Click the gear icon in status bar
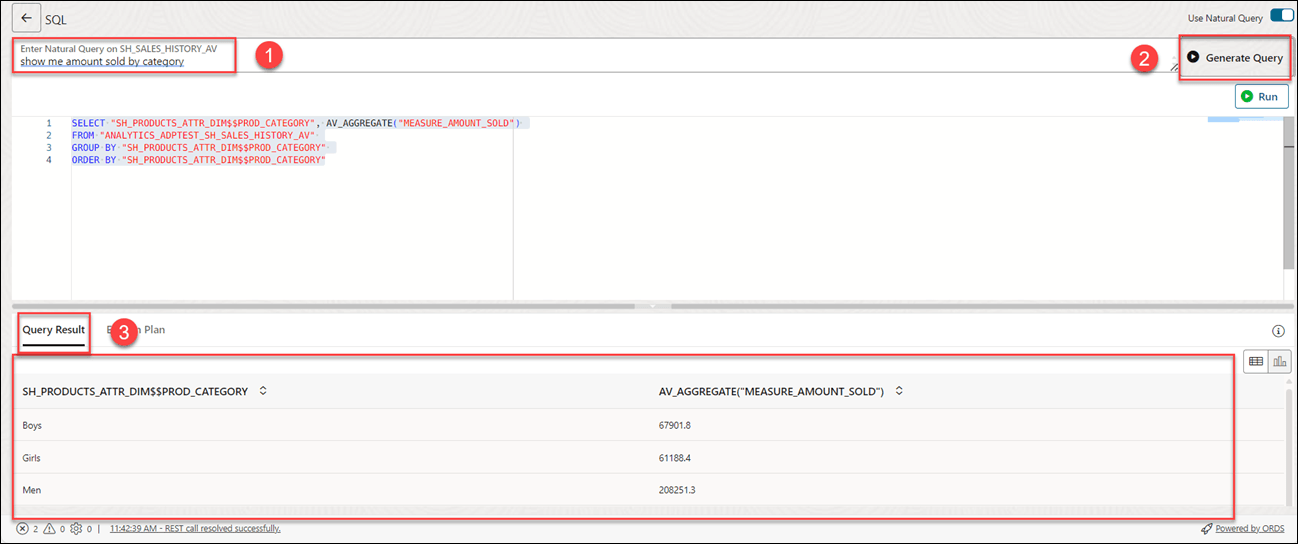 click(75, 528)
